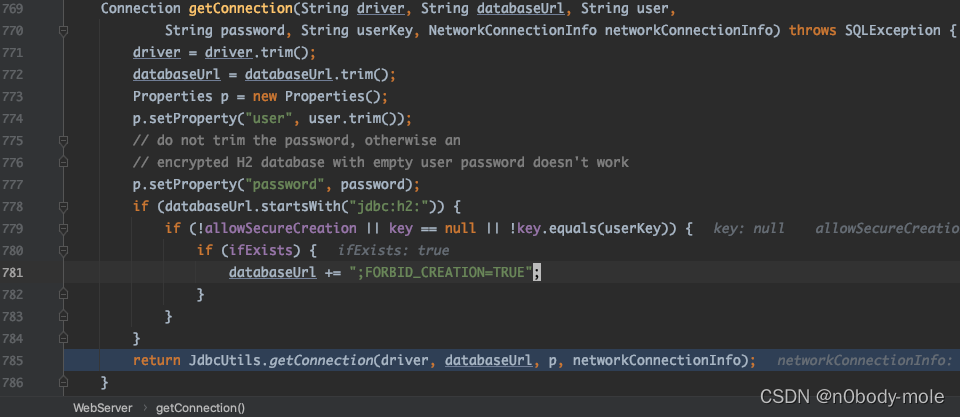
Task: Click the null keyword on line 779
Action: click(460, 229)
